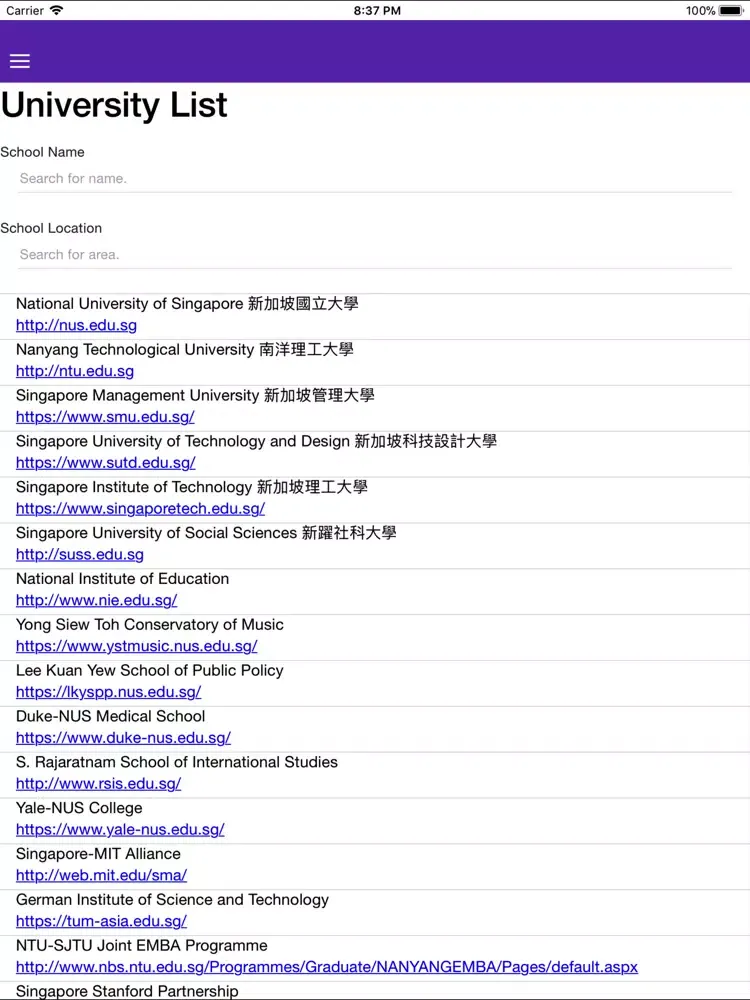Select Singapore University of Technology and Design
This screenshot has width=750, height=1000.
pos(256,441)
